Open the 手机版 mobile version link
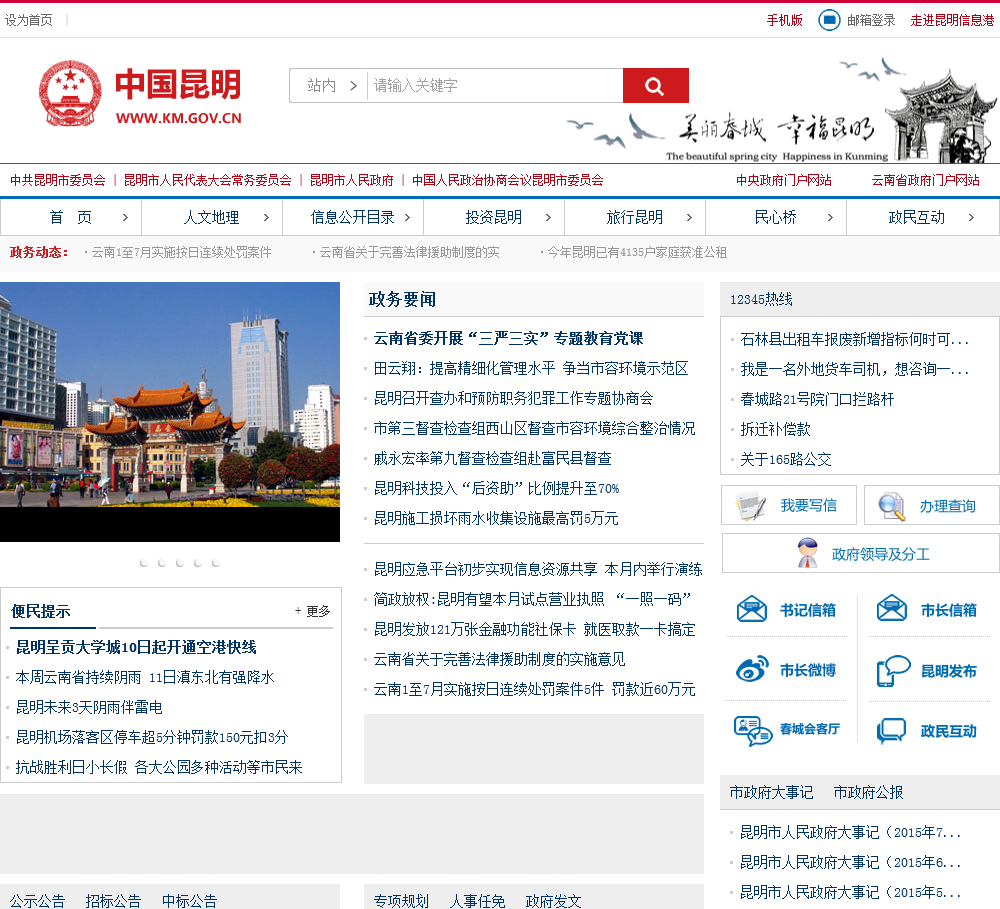The width and height of the screenshot is (1000, 909). pyautogui.click(x=784, y=20)
